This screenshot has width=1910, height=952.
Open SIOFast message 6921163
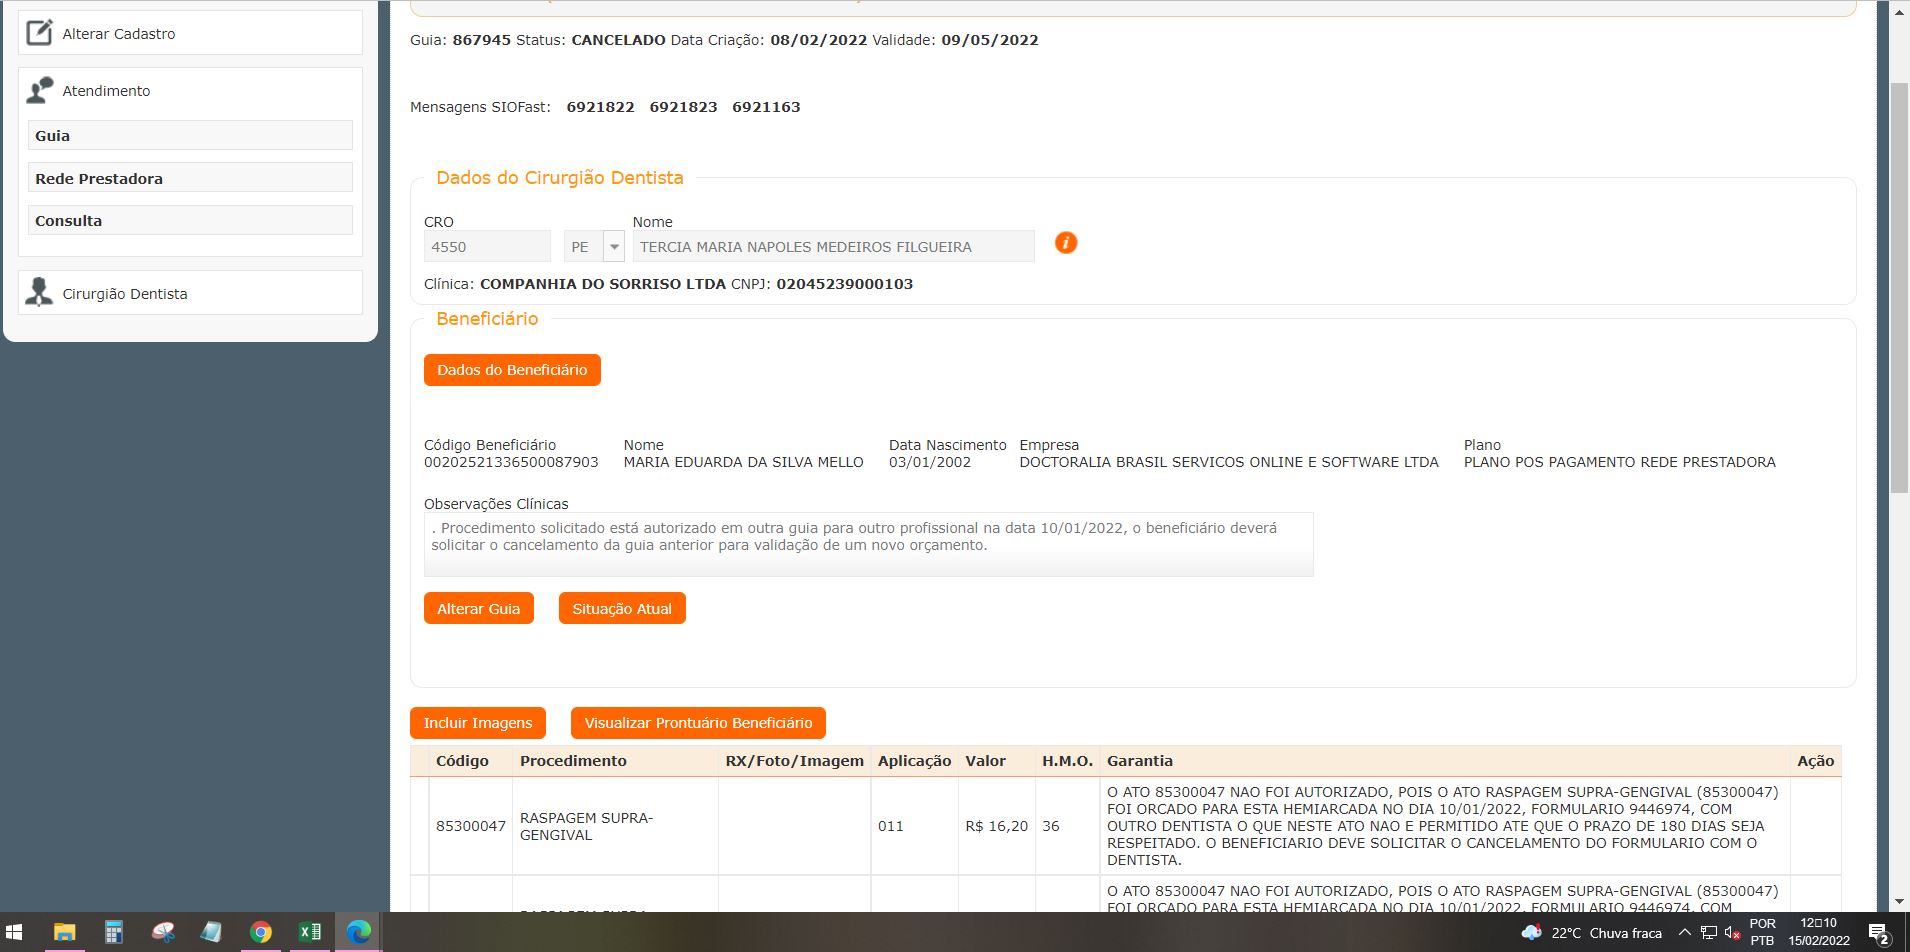(x=766, y=107)
